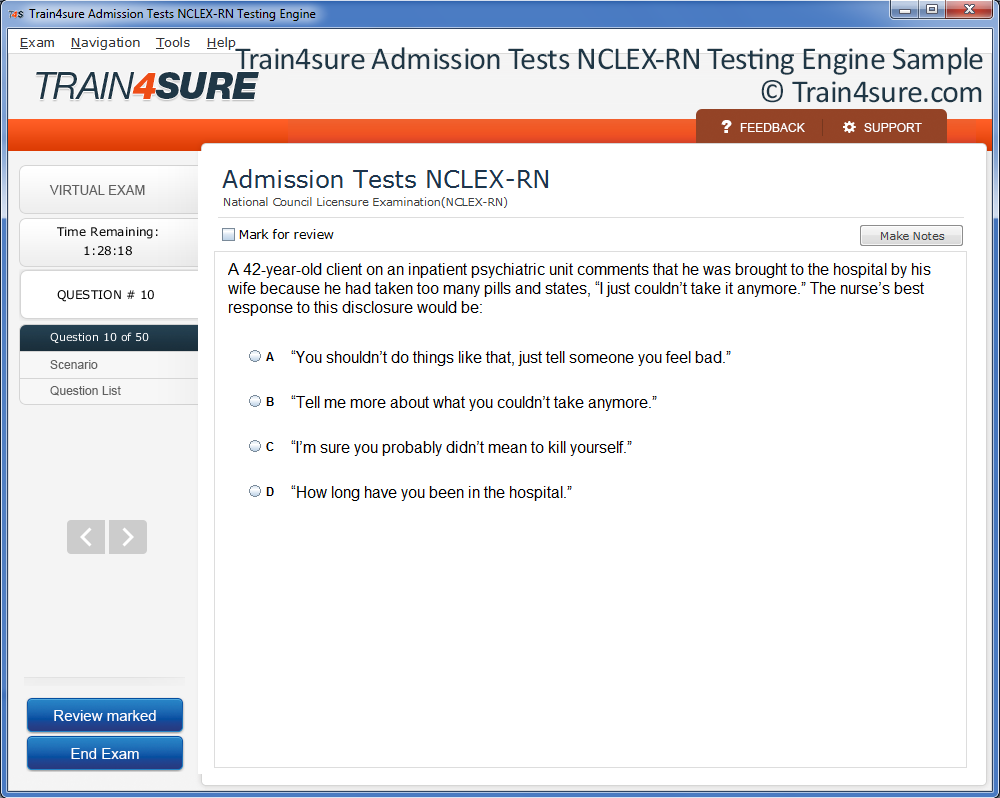The height and width of the screenshot is (798, 1000).
Task: Click the title bar app icon
Action: click(16, 13)
